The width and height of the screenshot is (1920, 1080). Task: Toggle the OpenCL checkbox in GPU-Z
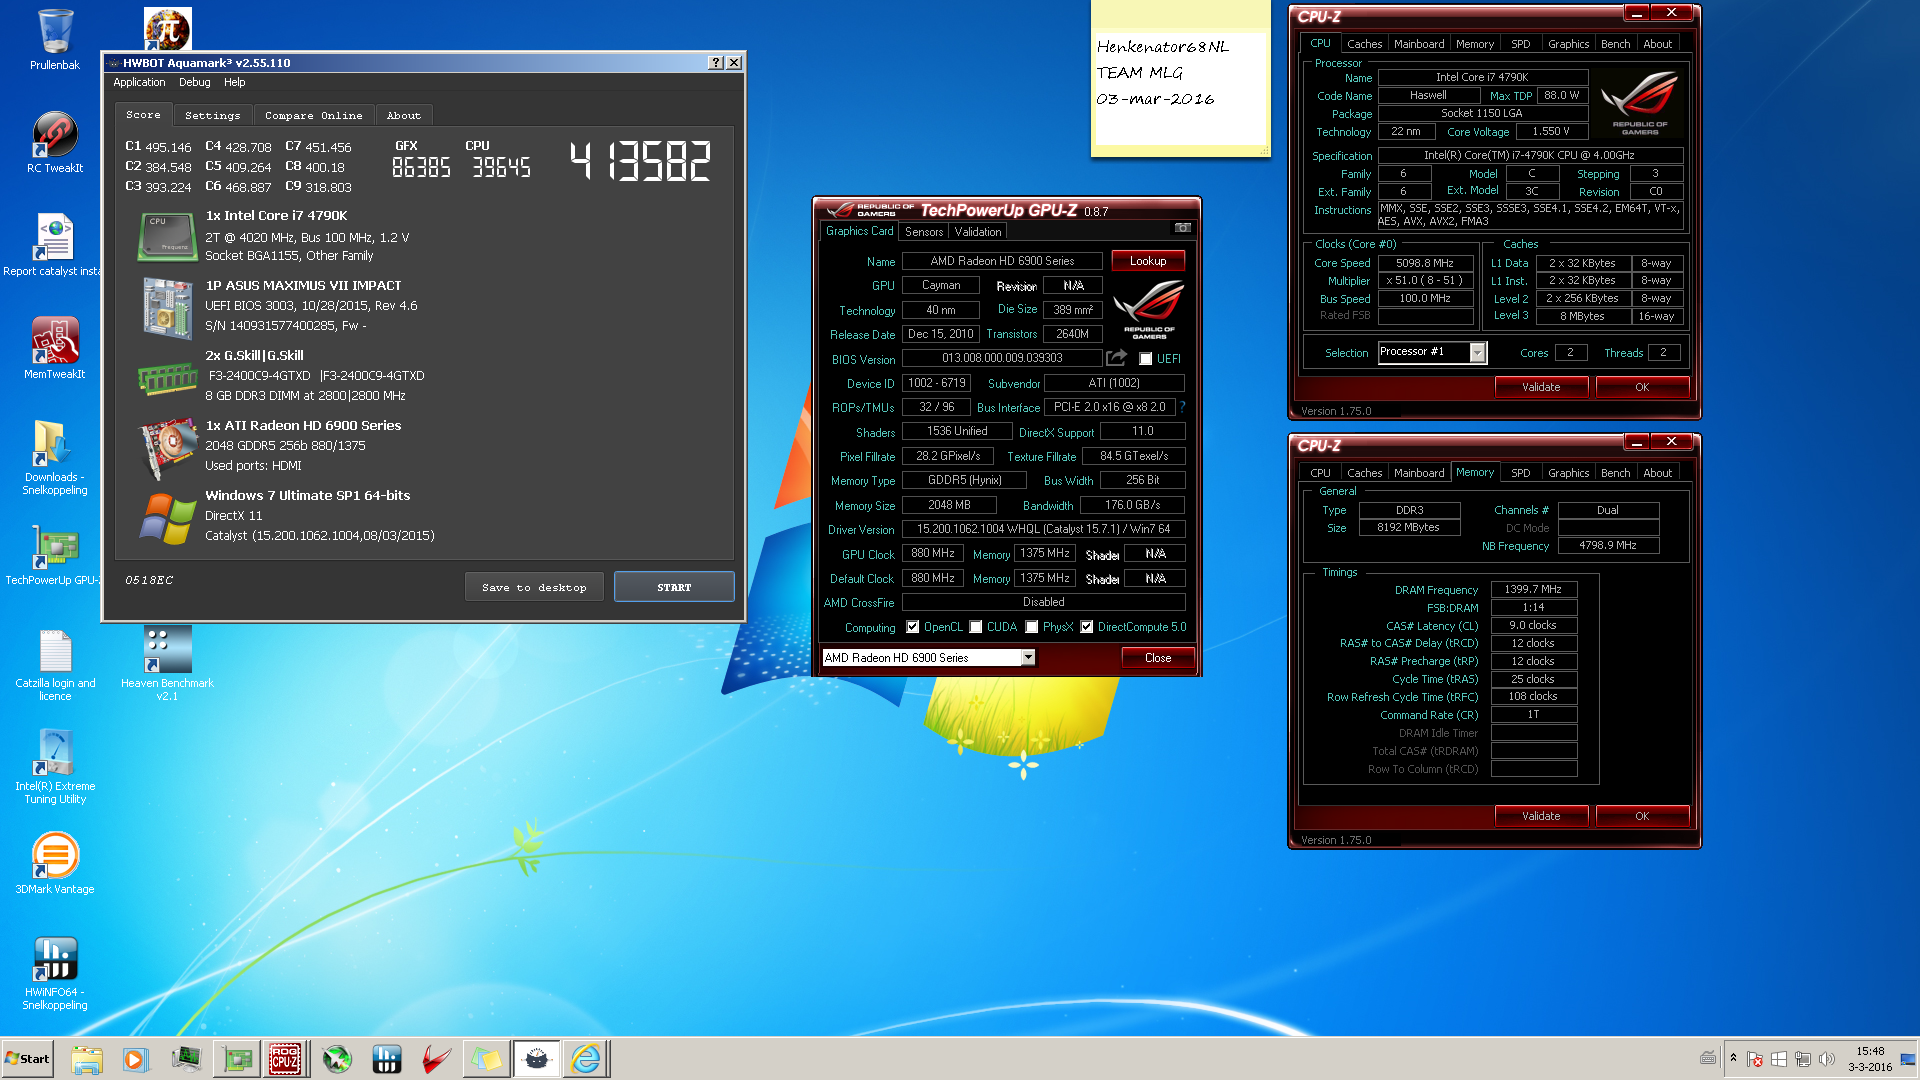click(912, 627)
